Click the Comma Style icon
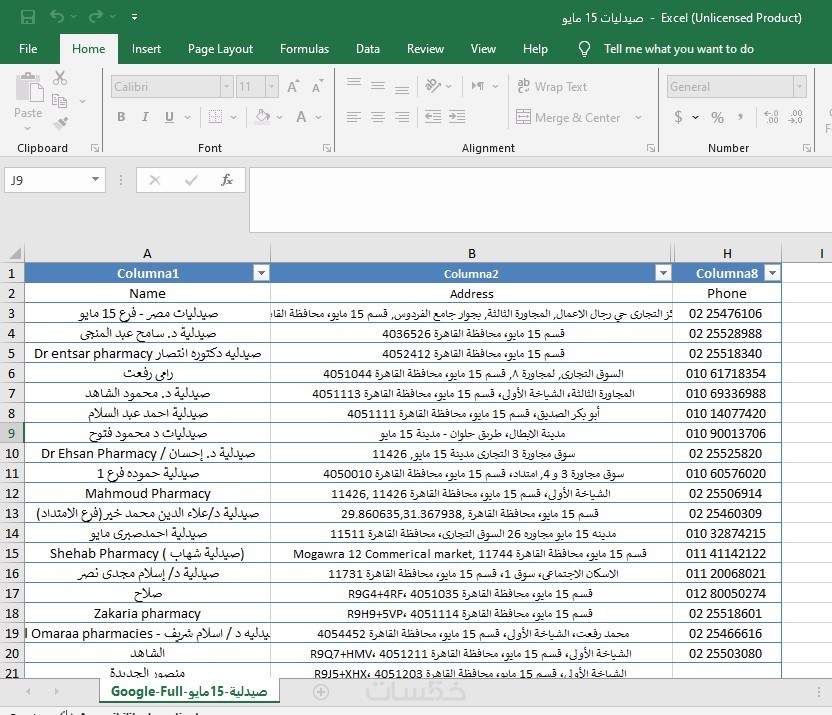832x715 pixels. tap(740, 117)
